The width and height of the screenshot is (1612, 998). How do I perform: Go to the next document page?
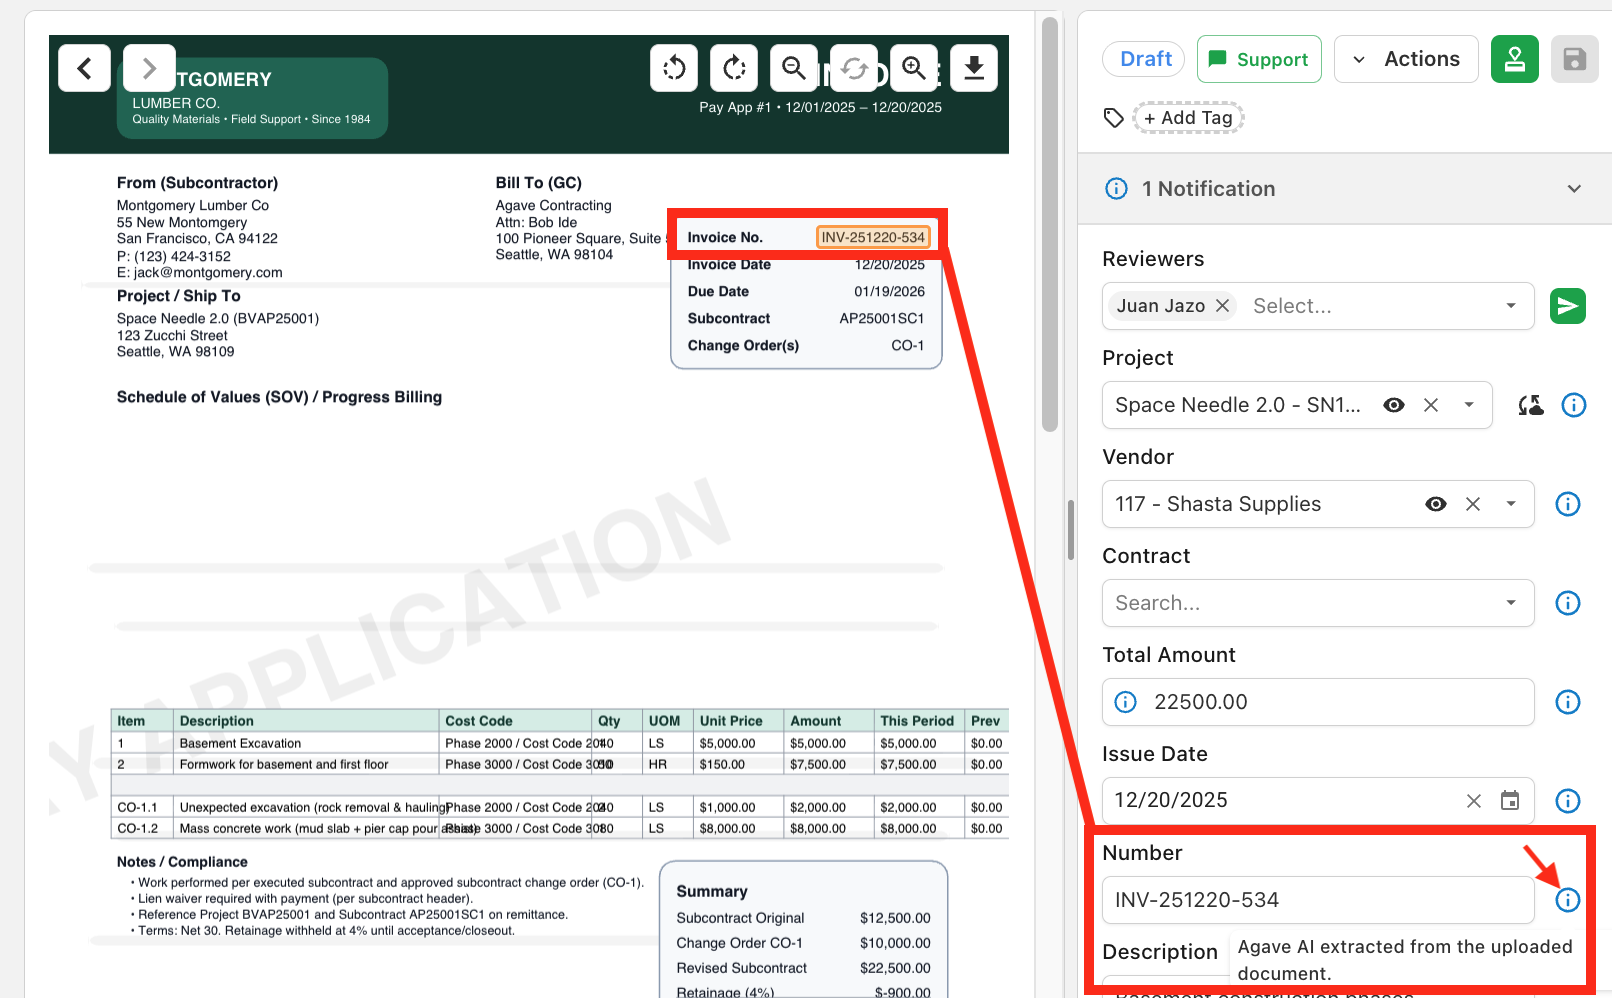(x=149, y=68)
